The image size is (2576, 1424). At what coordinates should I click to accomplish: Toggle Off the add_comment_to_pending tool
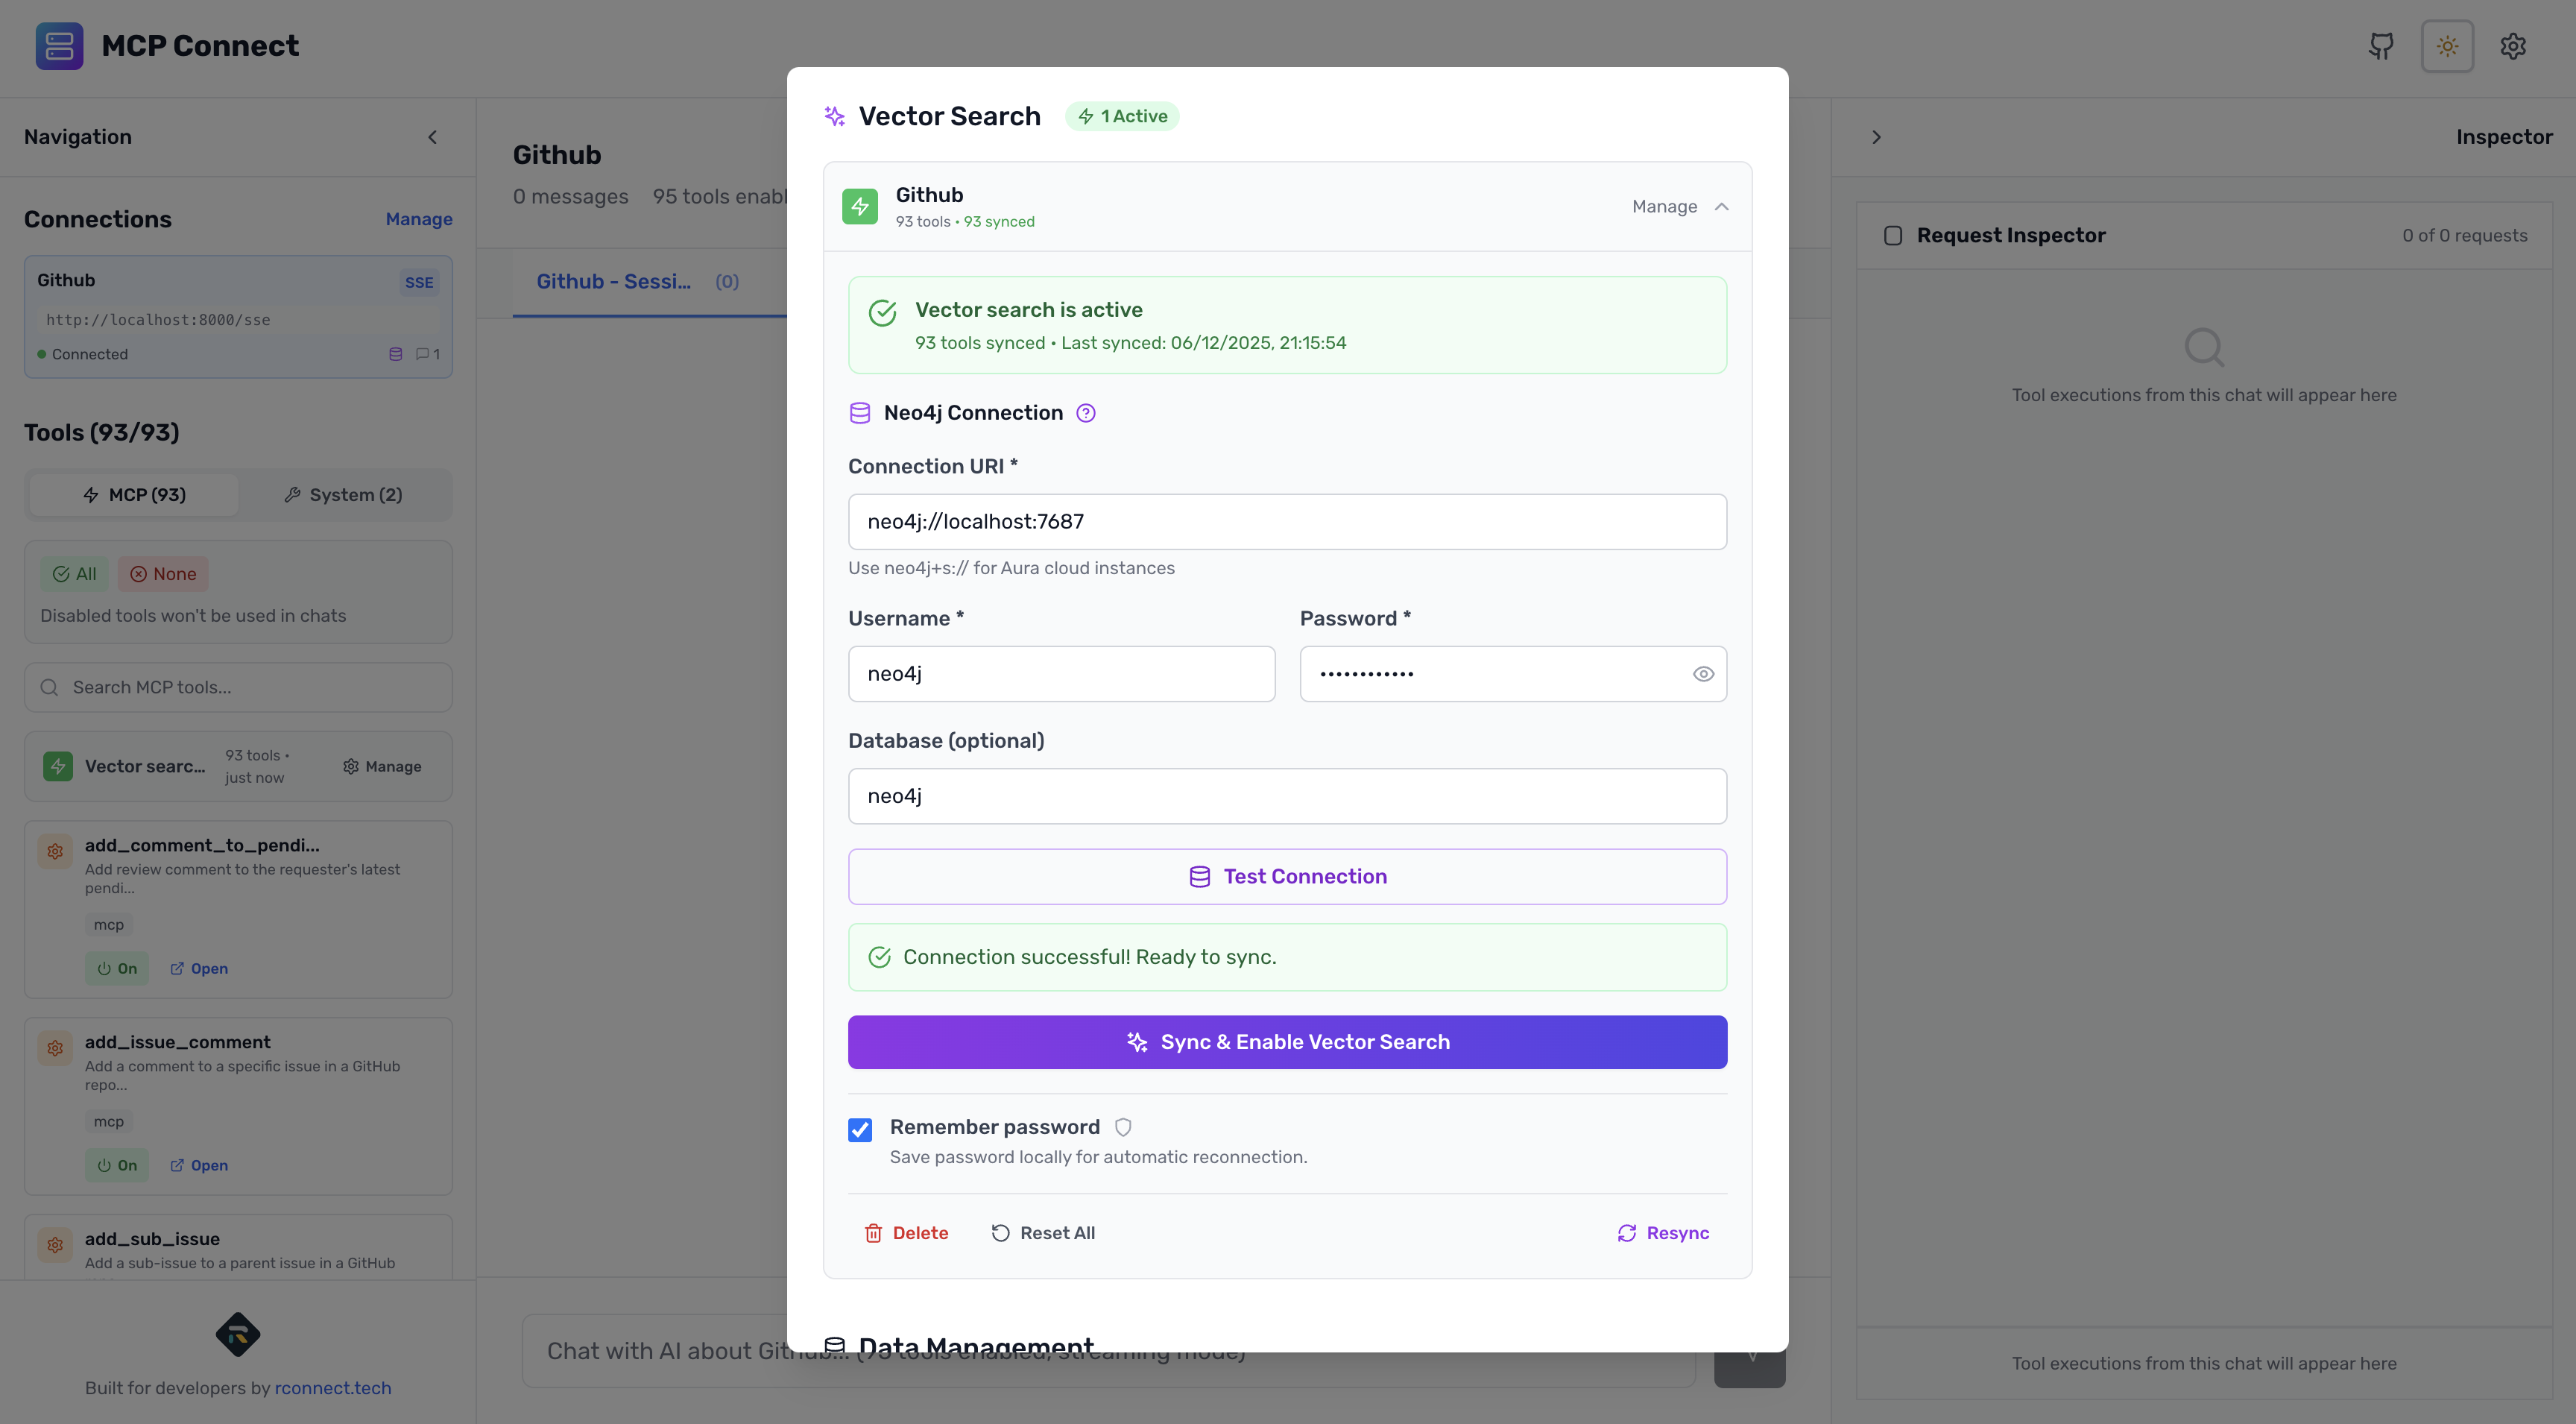point(117,968)
